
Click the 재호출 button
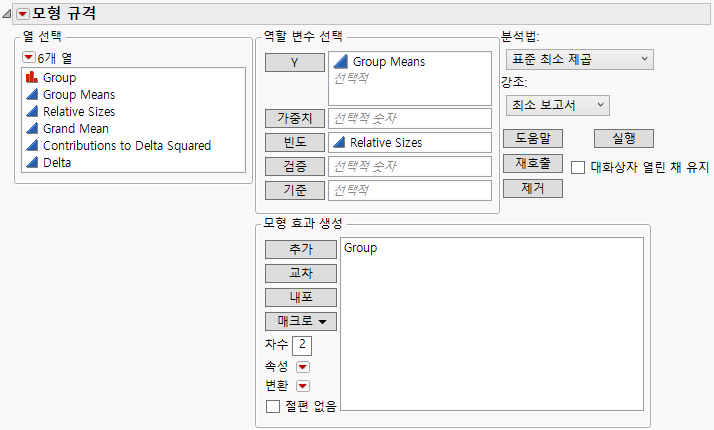533,164
